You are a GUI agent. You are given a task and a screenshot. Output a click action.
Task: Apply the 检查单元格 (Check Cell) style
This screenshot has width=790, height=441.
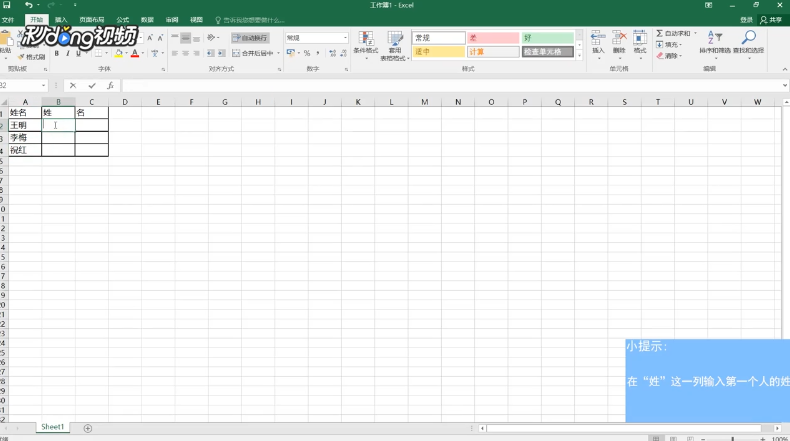pyautogui.click(x=547, y=52)
